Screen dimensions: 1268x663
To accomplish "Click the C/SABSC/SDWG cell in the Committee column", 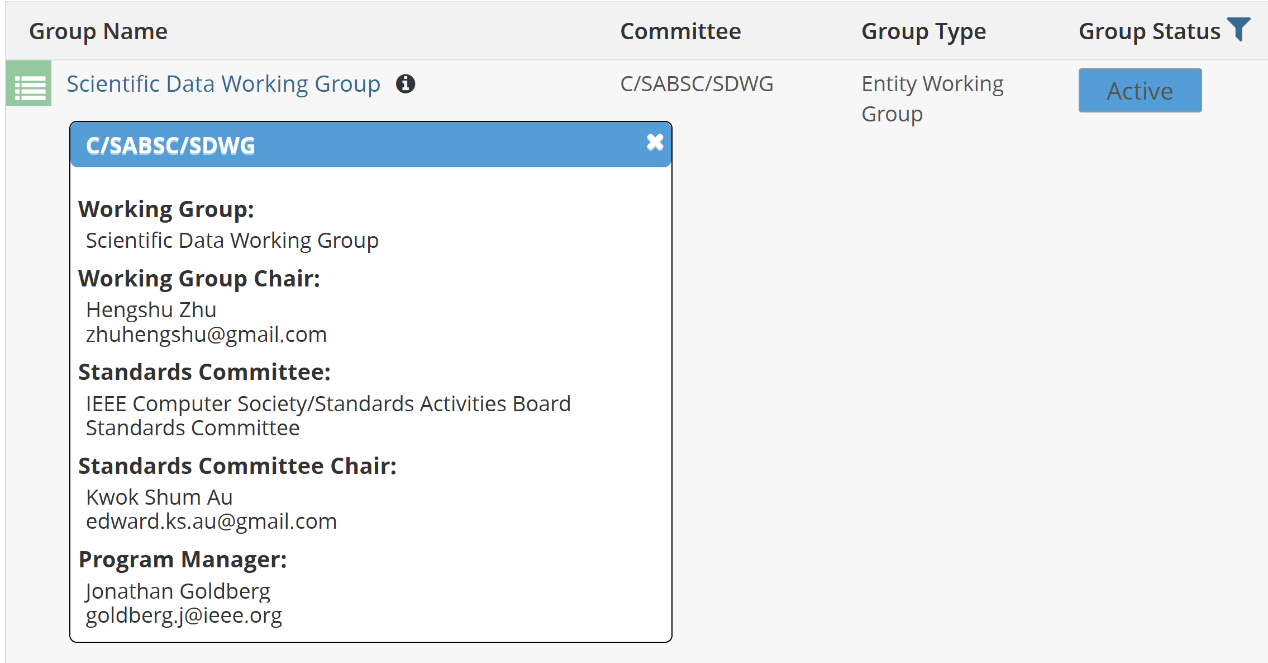I will 696,84.
